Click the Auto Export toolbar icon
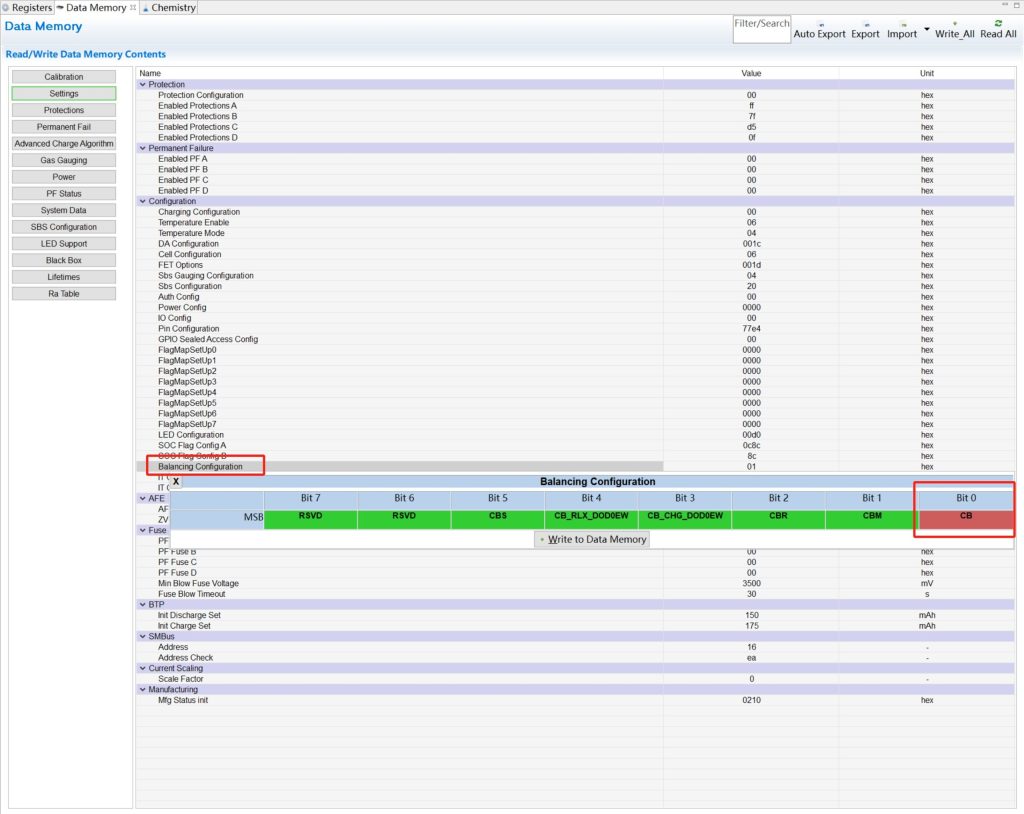This screenshot has width=1024, height=814. [819, 23]
